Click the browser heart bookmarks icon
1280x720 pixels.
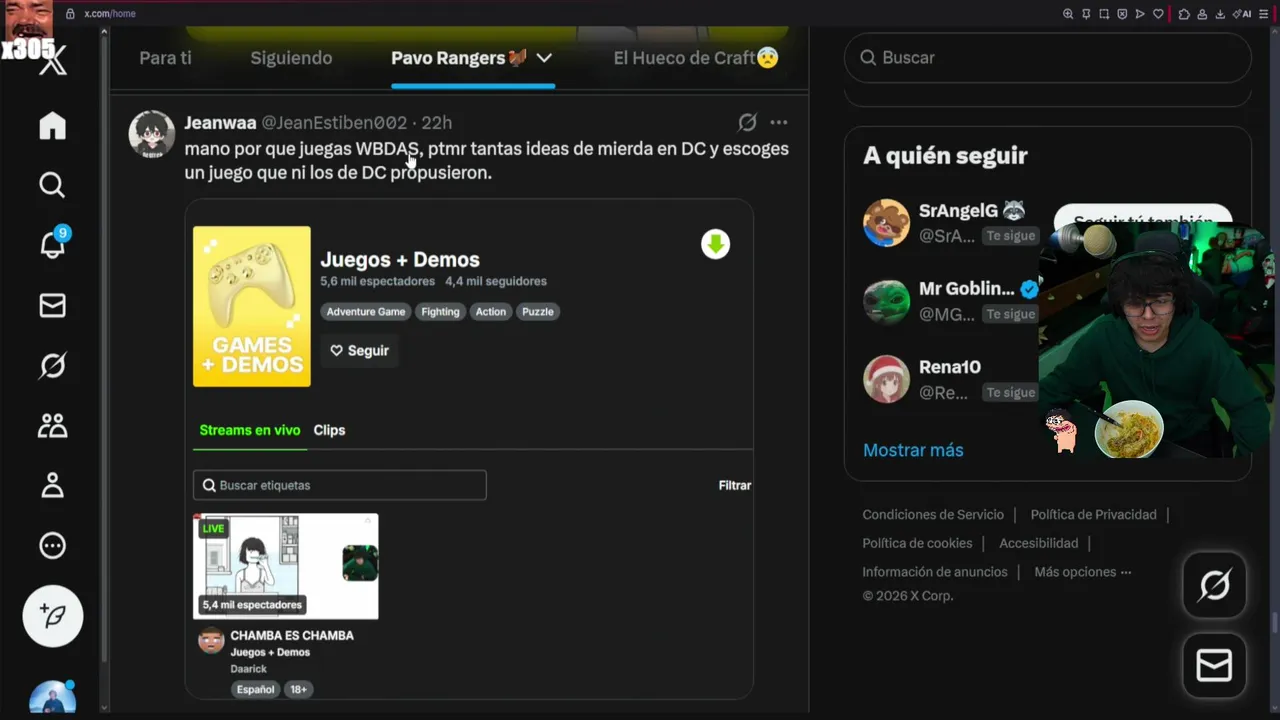point(1158,14)
